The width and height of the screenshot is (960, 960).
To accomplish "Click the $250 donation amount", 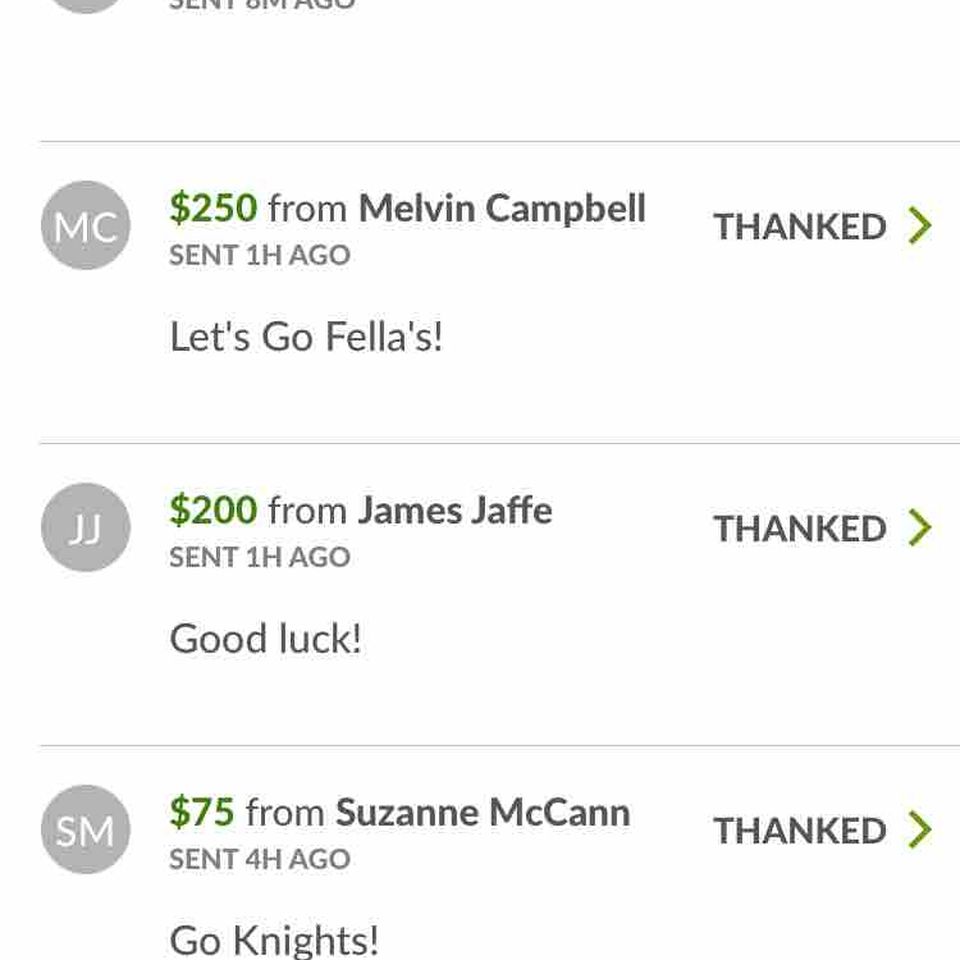I will 213,208.
